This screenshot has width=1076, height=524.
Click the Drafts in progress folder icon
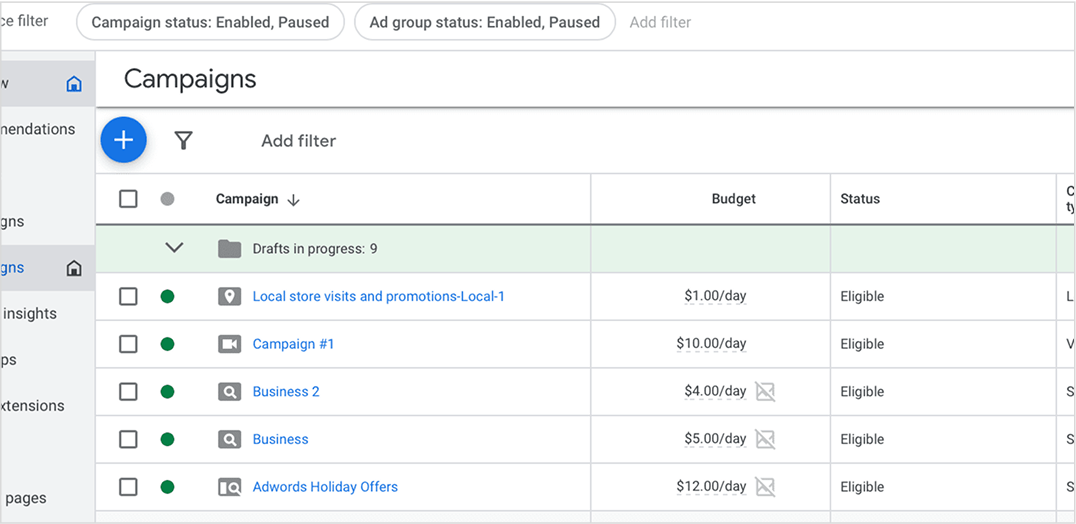(230, 249)
